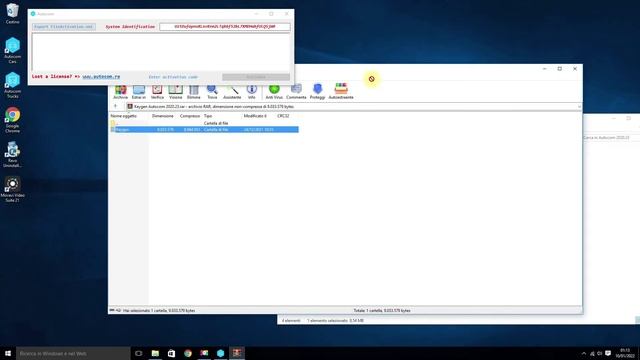Switch to WinRAR taskbar button
This screenshot has height=360, width=640.
click(x=237, y=353)
